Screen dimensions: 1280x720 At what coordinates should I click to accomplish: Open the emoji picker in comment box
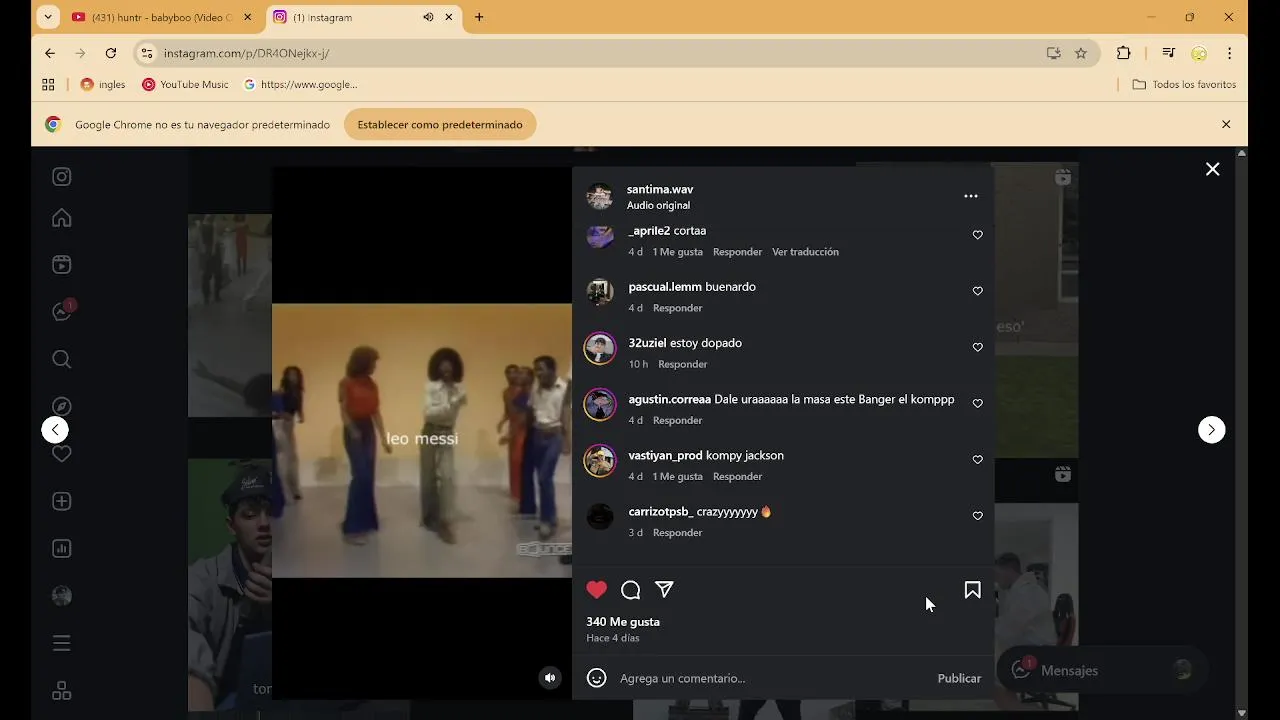(x=597, y=678)
